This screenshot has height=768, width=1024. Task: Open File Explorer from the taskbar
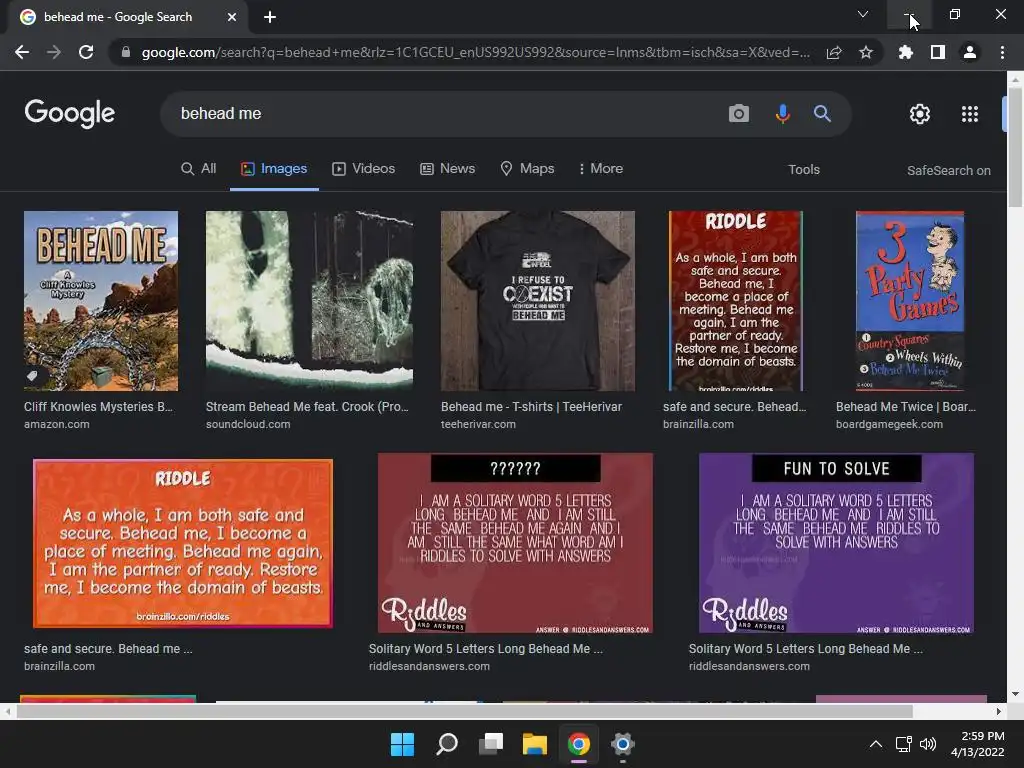click(x=534, y=744)
